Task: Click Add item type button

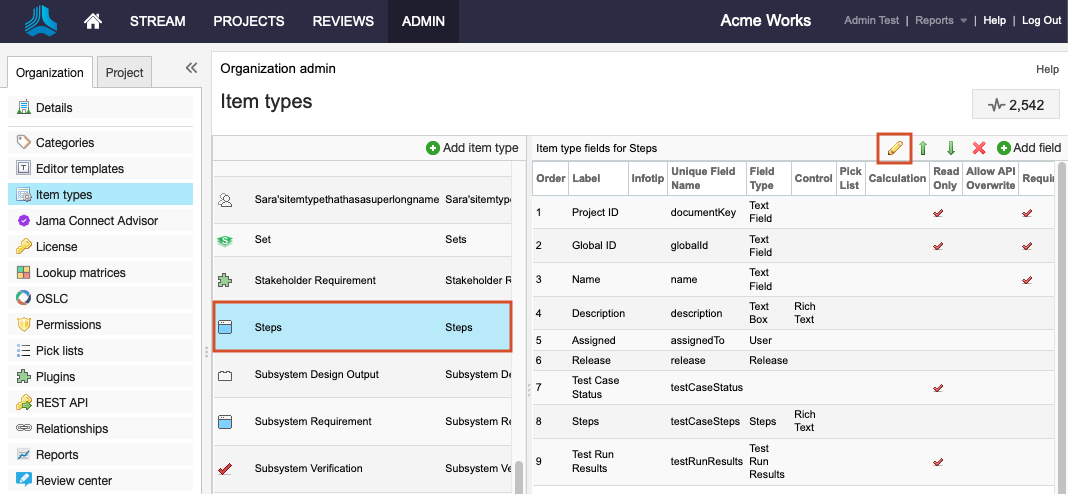Action: pos(472,148)
